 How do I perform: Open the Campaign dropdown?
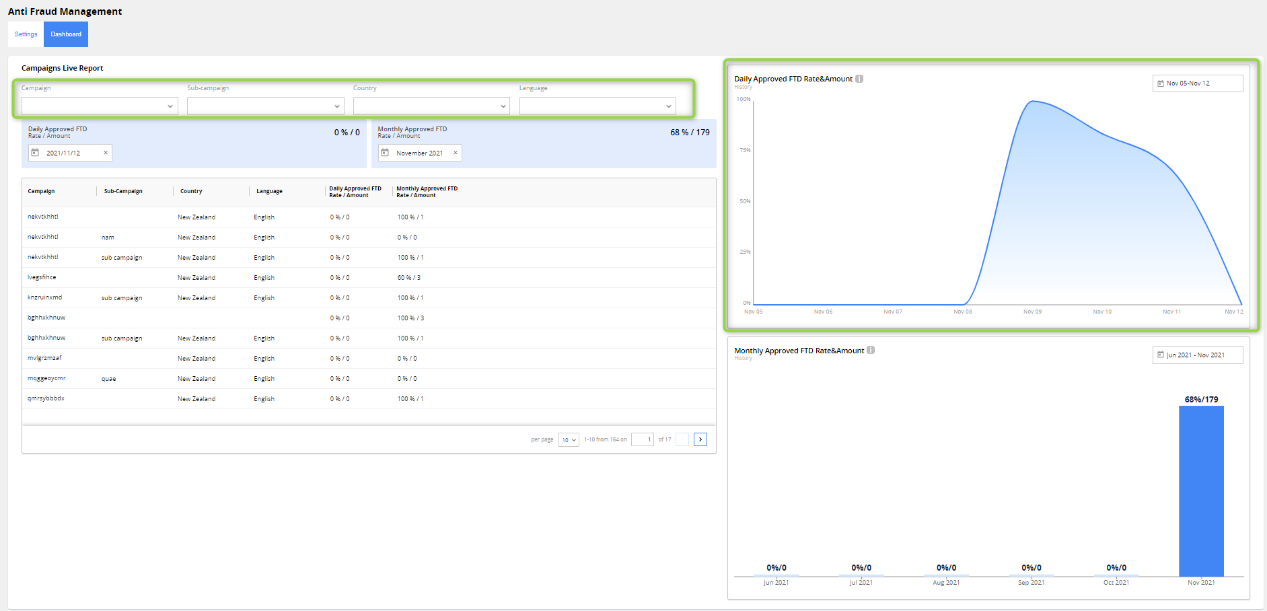pyautogui.click(x=98, y=105)
